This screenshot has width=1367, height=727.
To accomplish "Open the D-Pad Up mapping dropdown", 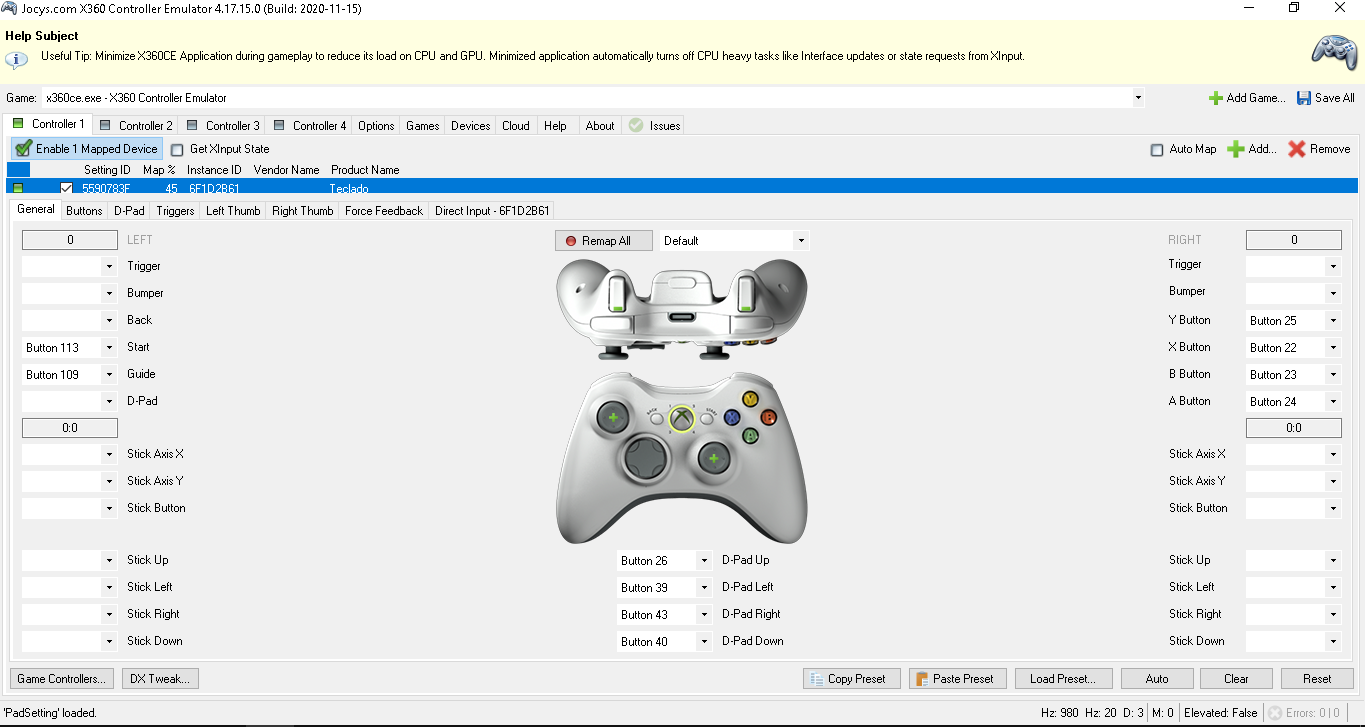I will click(704, 561).
